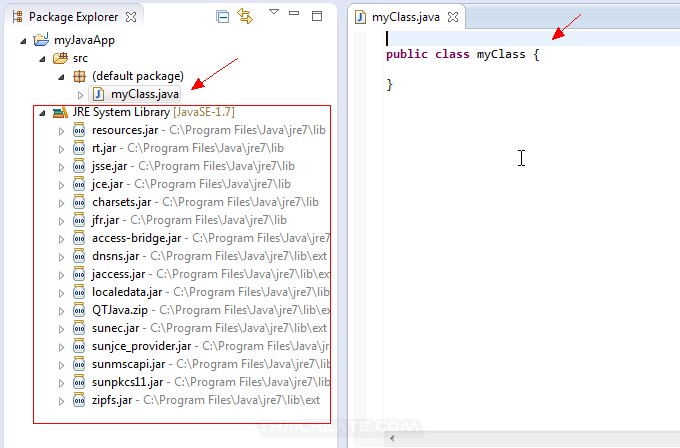Click the resources.jar jar icon
Screen dimensions: 680x448
(79, 130)
